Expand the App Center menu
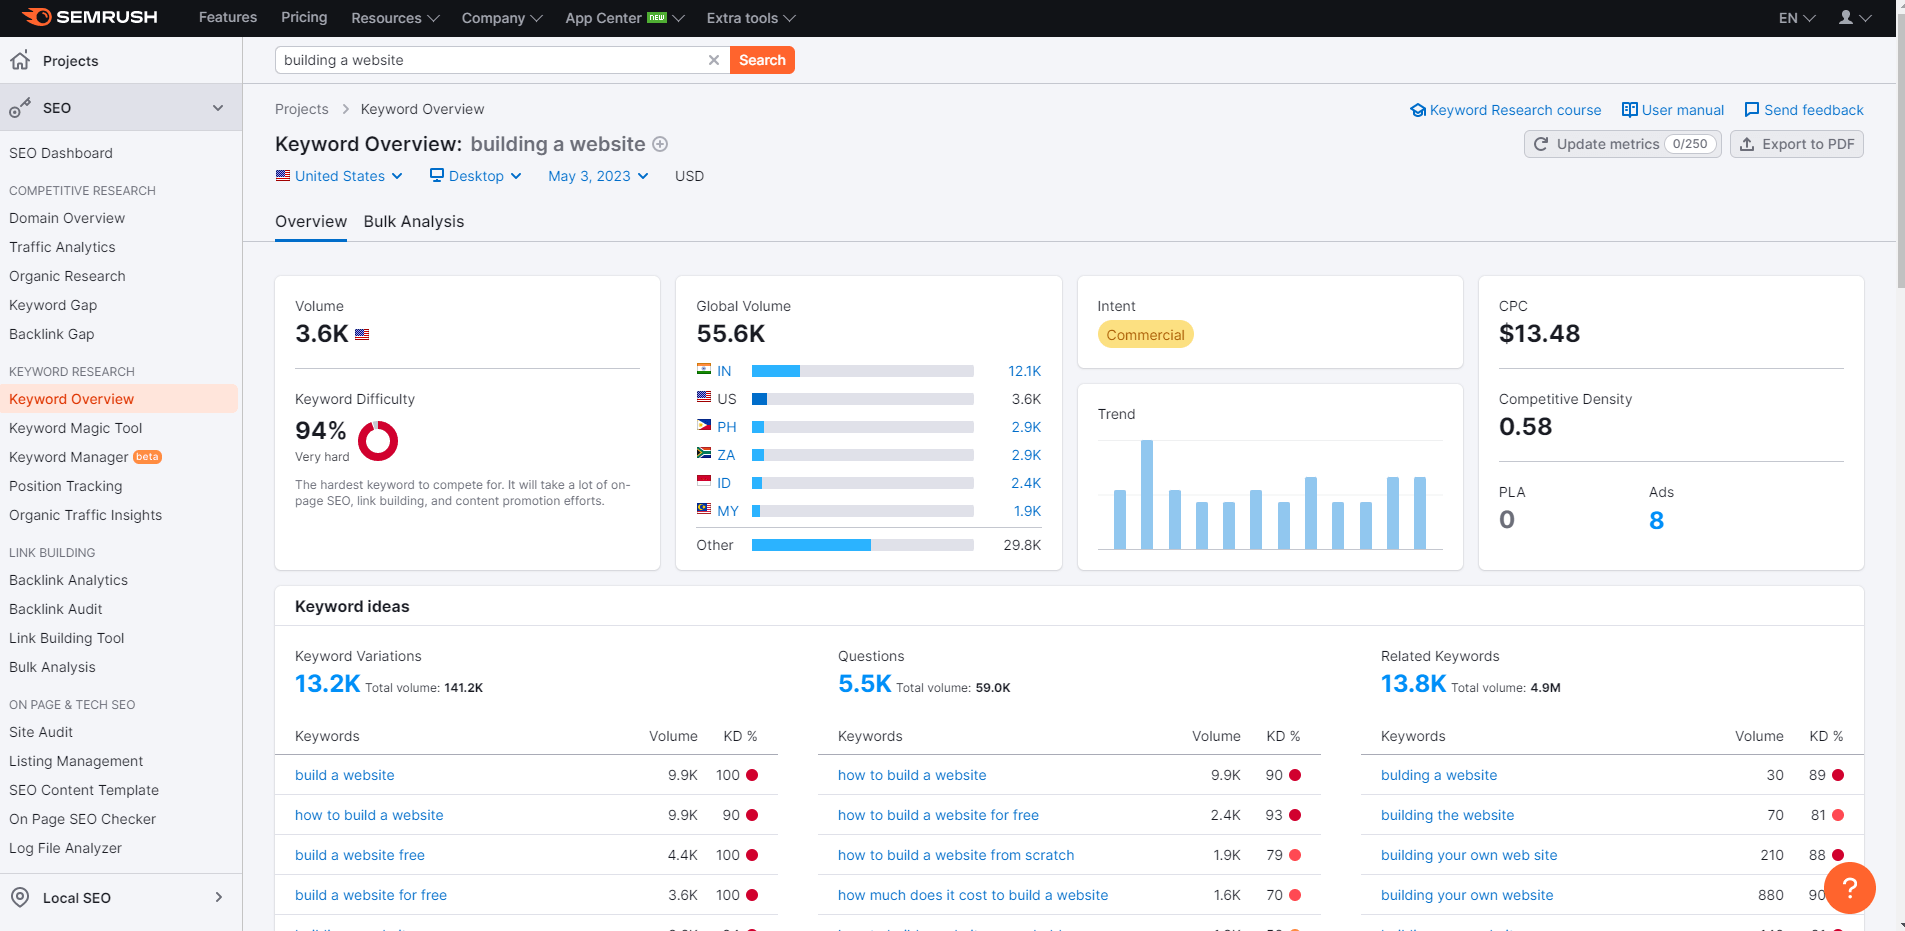The width and height of the screenshot is (1905, 931). [x=625, y=18]
